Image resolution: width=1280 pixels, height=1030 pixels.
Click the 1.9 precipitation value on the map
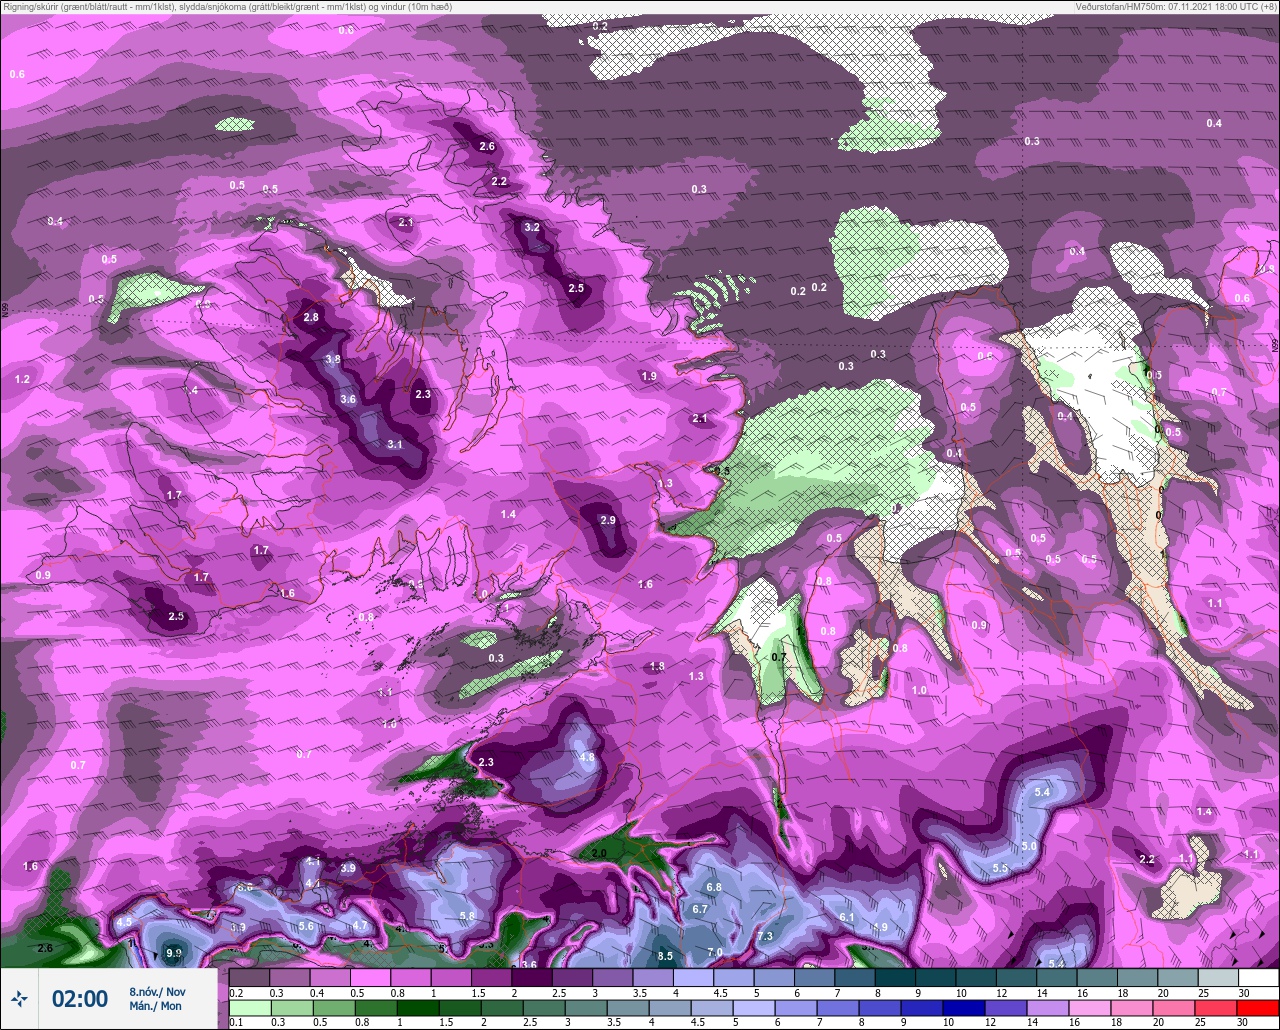648,376
